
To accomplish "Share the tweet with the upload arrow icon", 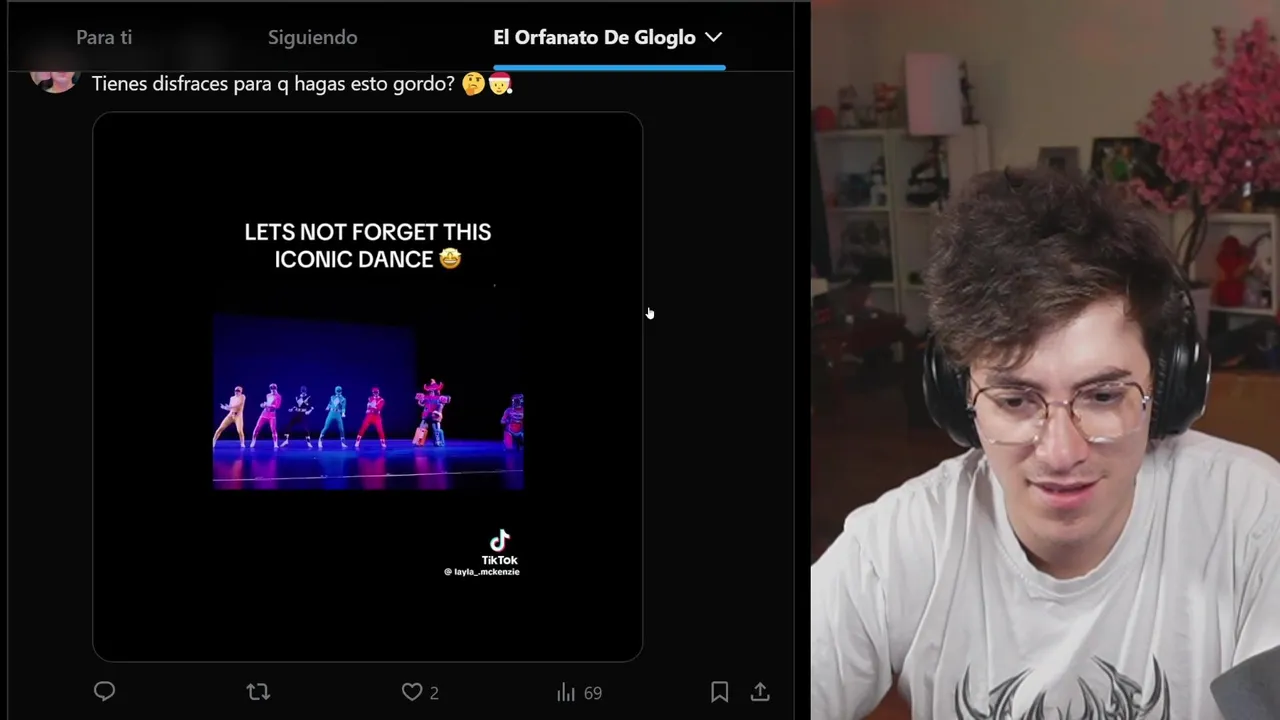I will [x=760, y=692].
